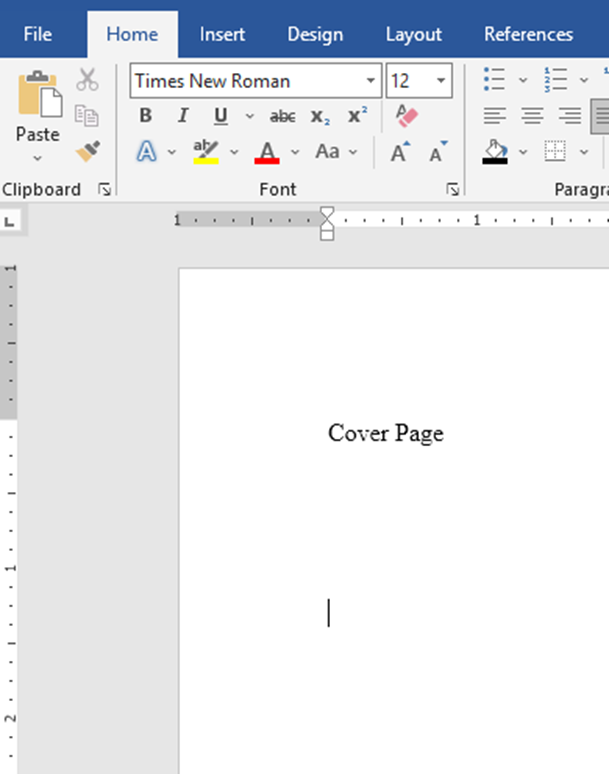This screenshot has height=774, width=609.
Task: Open Font dialog box launcher
Action: tap(453, 189)
